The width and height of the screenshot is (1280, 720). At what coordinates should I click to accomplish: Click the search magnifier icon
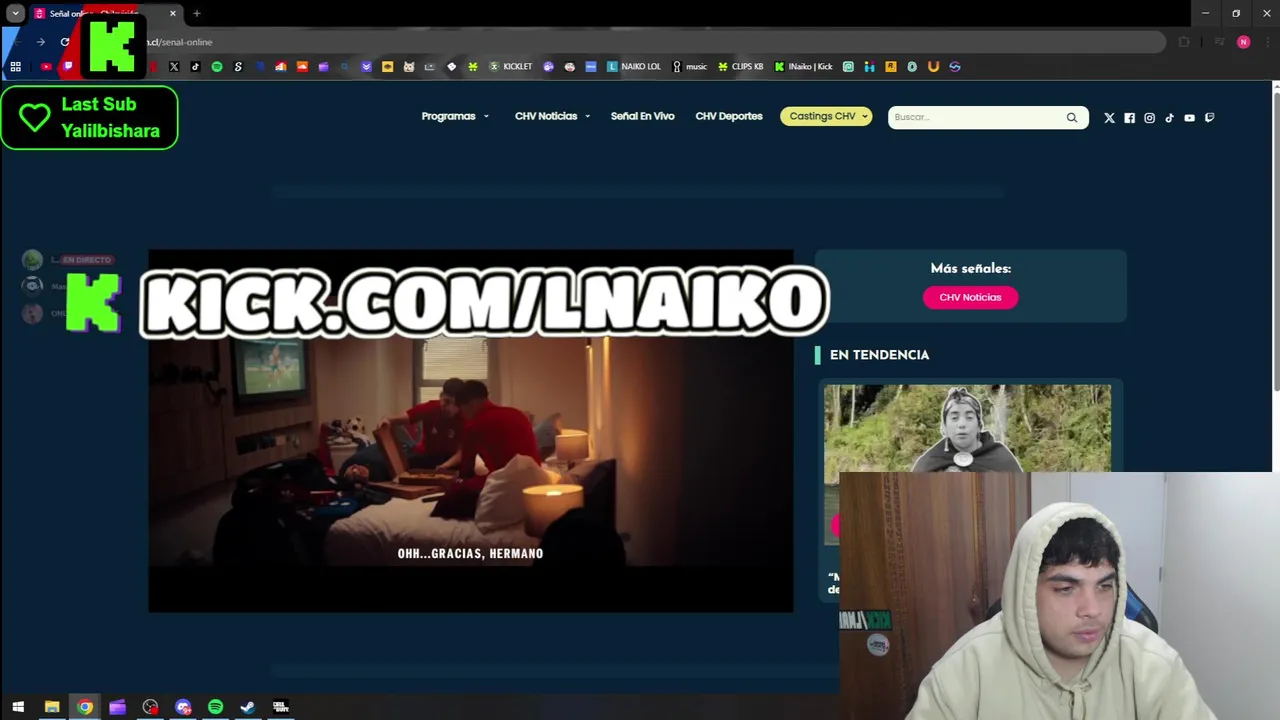[1072, 117]
